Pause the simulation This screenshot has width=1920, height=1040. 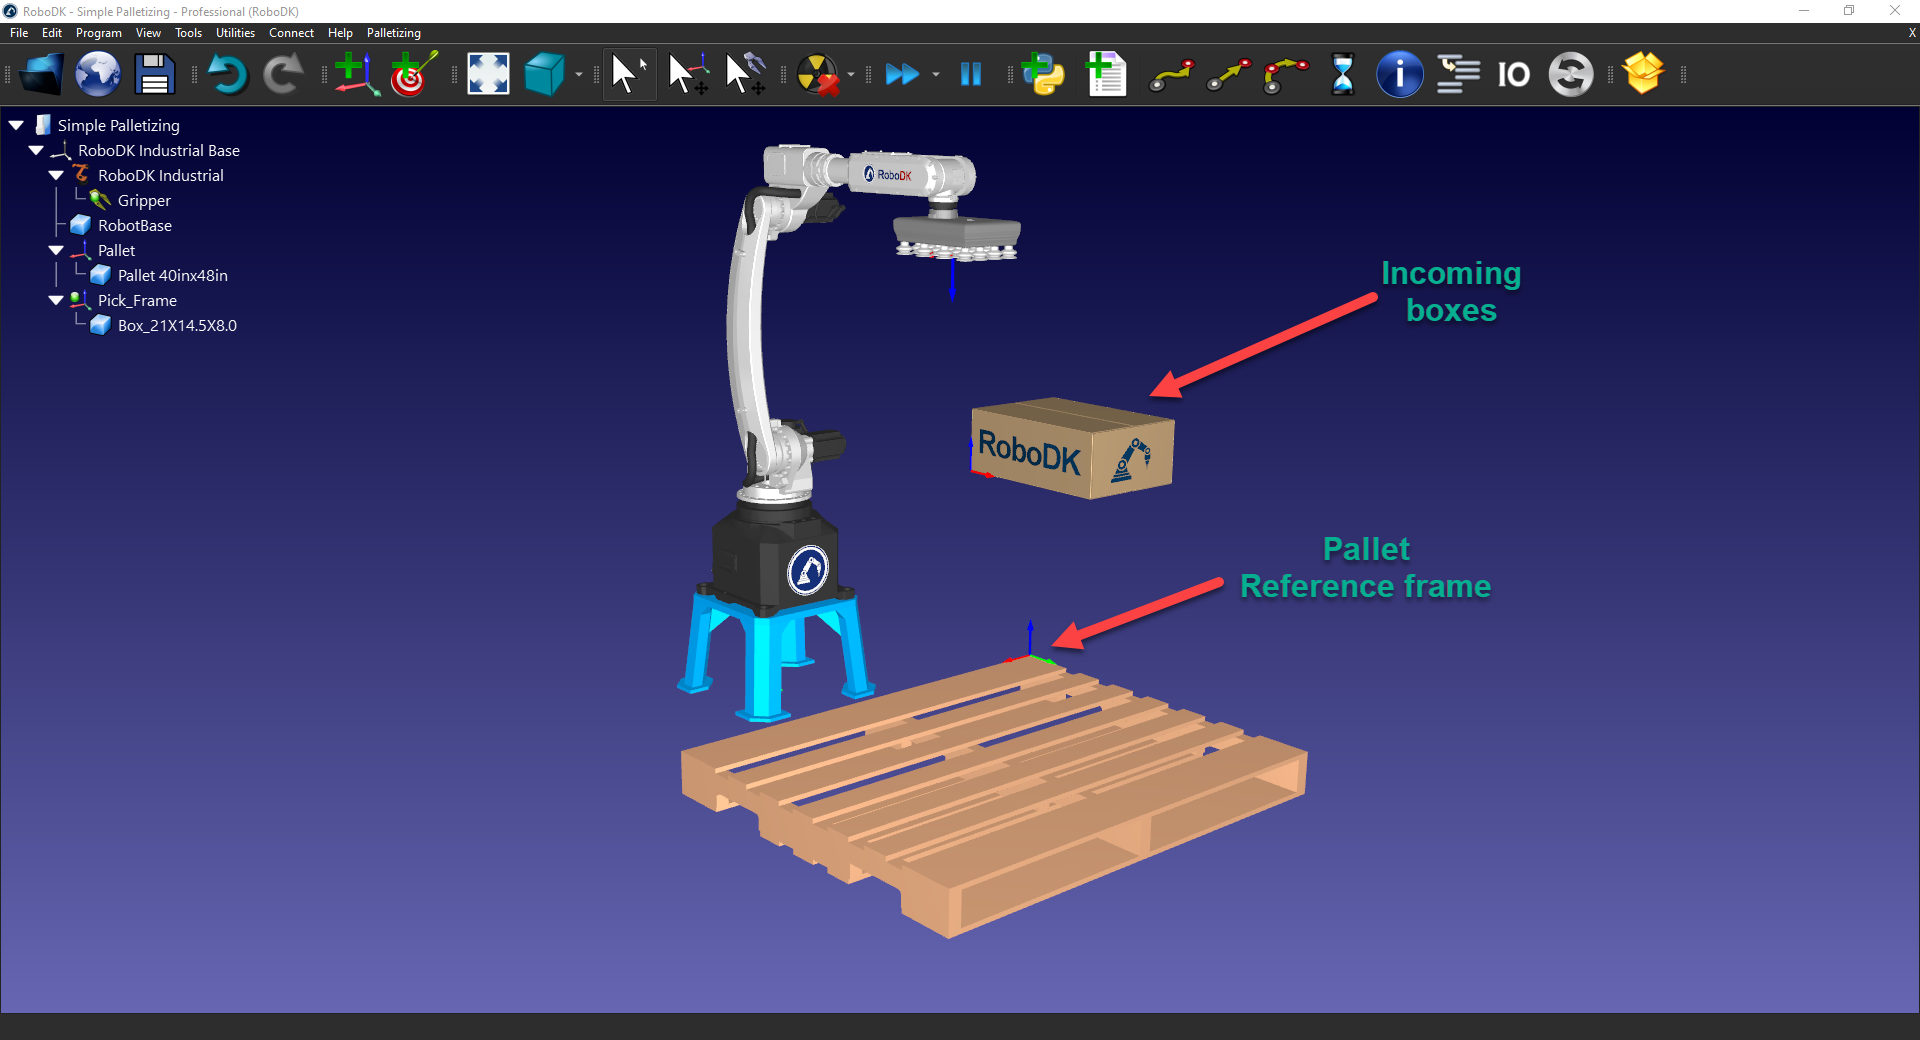point(971,74)
